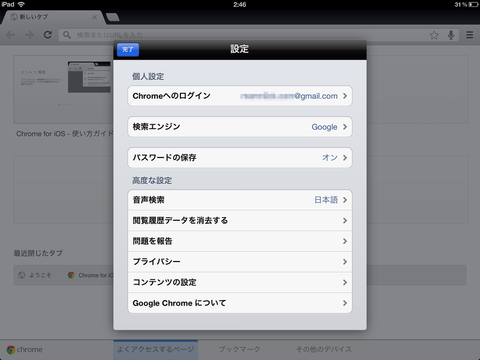This screenshot has height=360, width=480.
Task: Click chevron on the 閲覧履歴データを消去する row
Action: [x=345, y=221]
